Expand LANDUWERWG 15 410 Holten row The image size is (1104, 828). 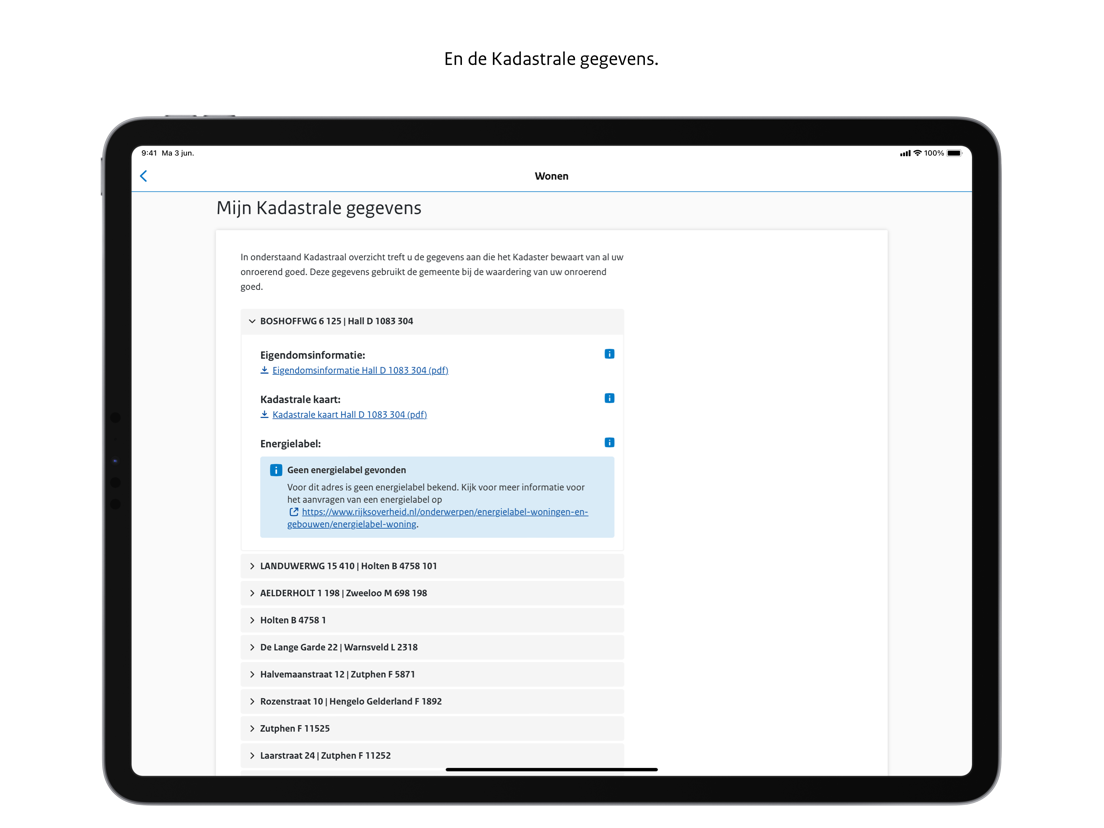click(432, 567)
